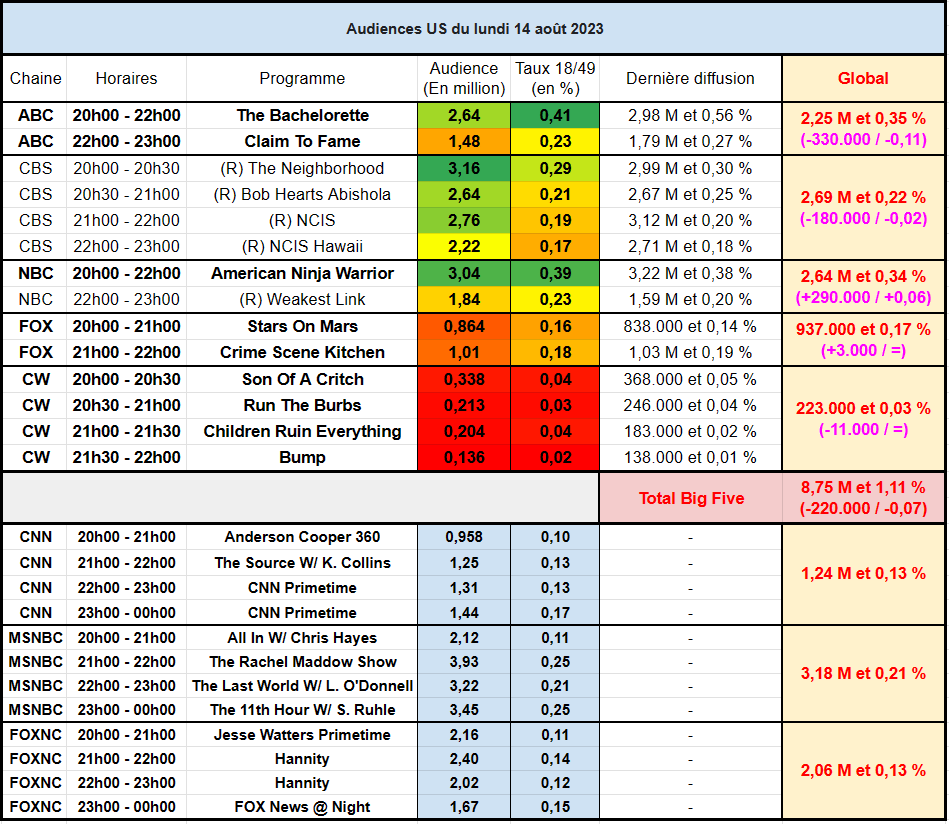
Task: Select the 'Global' header cell
Action: tap(863, 78)
